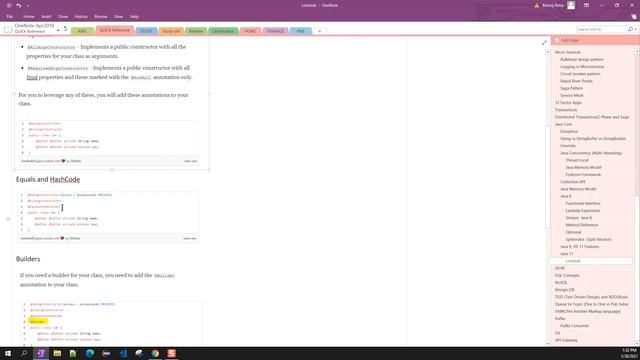Click the OneNote taskbar icon

(41, 353)
